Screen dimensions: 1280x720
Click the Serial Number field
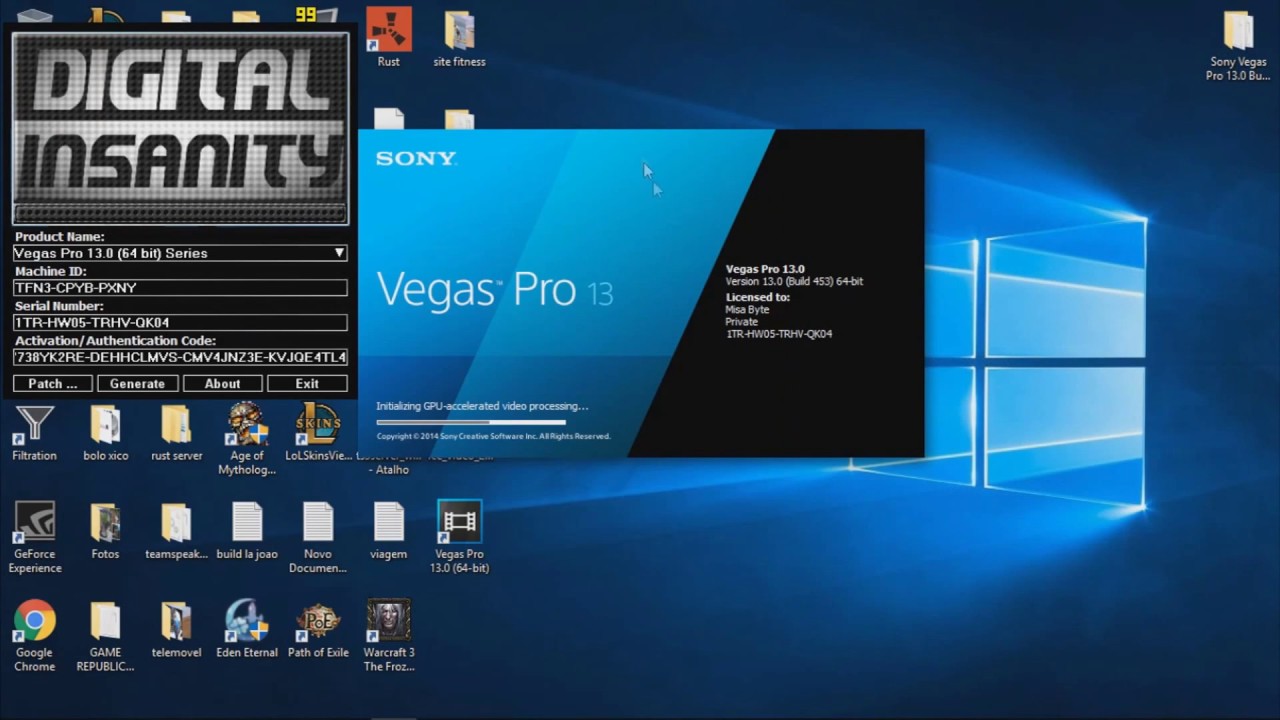[180, 323]
